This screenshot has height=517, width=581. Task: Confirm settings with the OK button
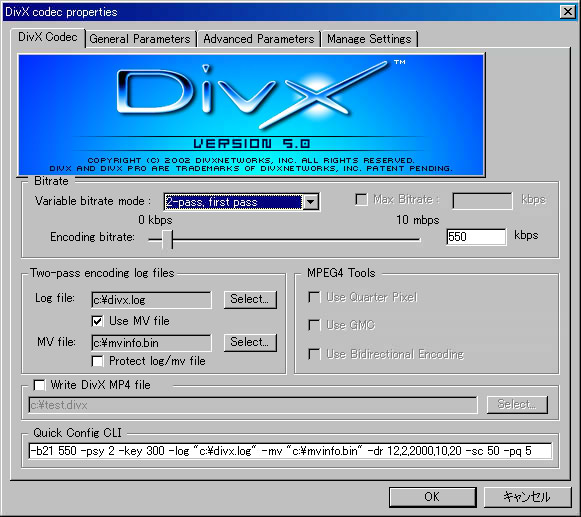pyautogui.click(x=432, y=497)
